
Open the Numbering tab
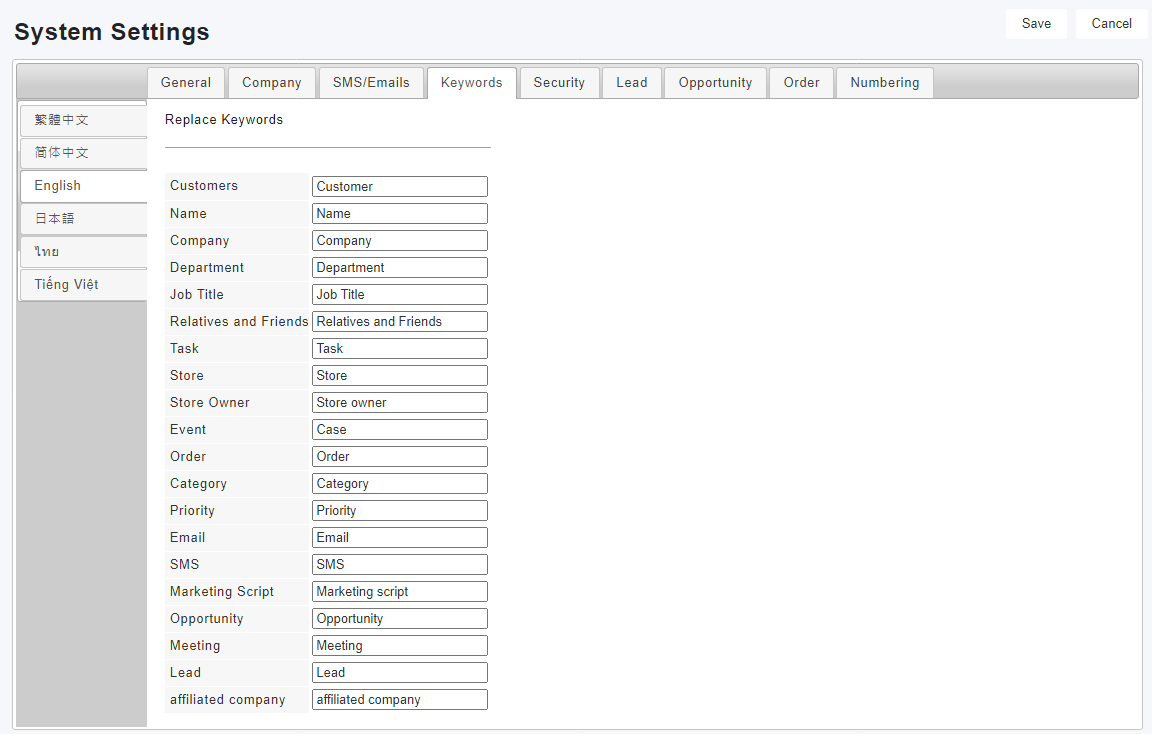884,83
